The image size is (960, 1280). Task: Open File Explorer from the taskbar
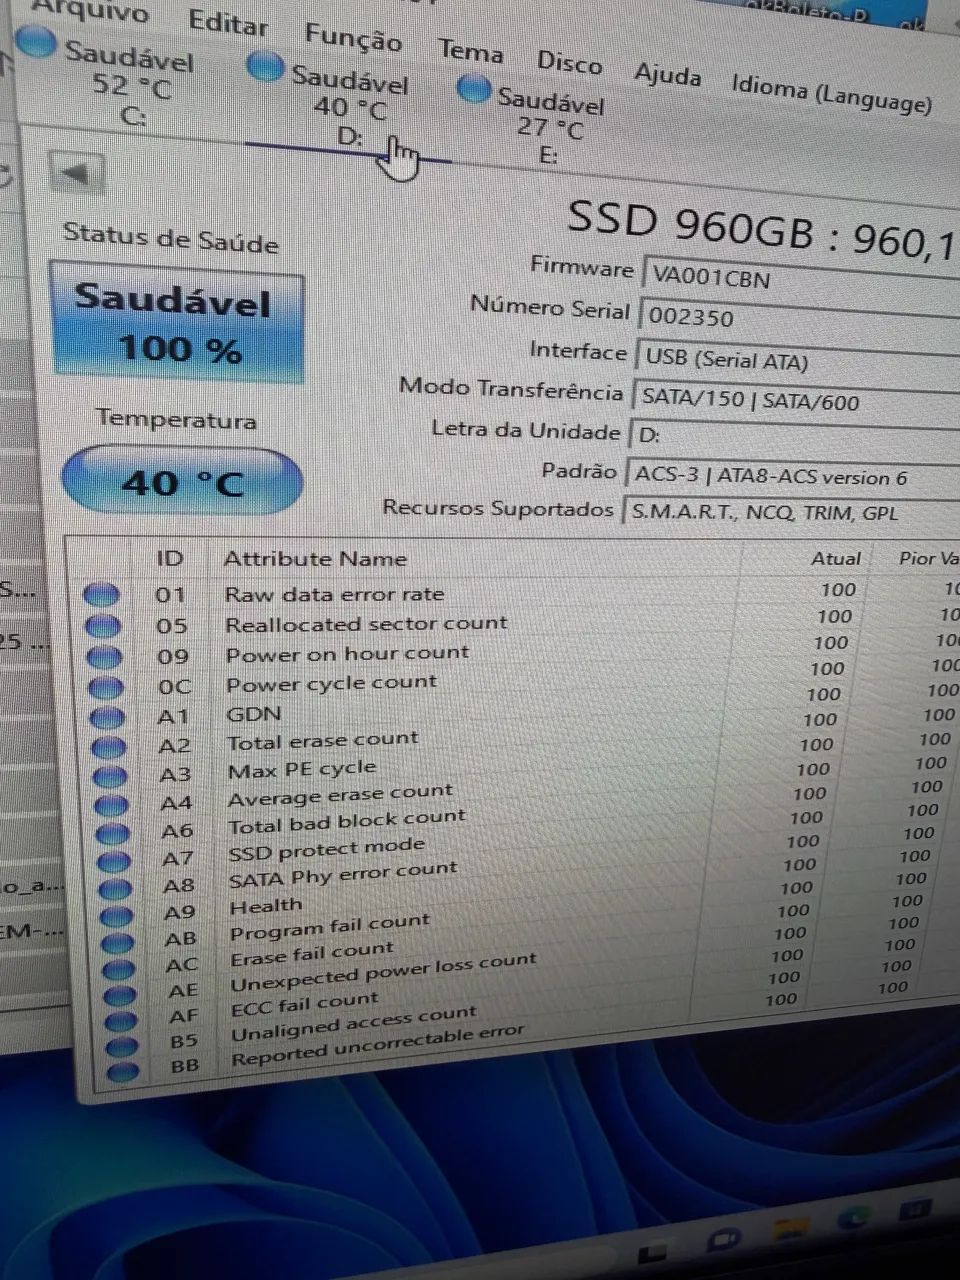789,1230
